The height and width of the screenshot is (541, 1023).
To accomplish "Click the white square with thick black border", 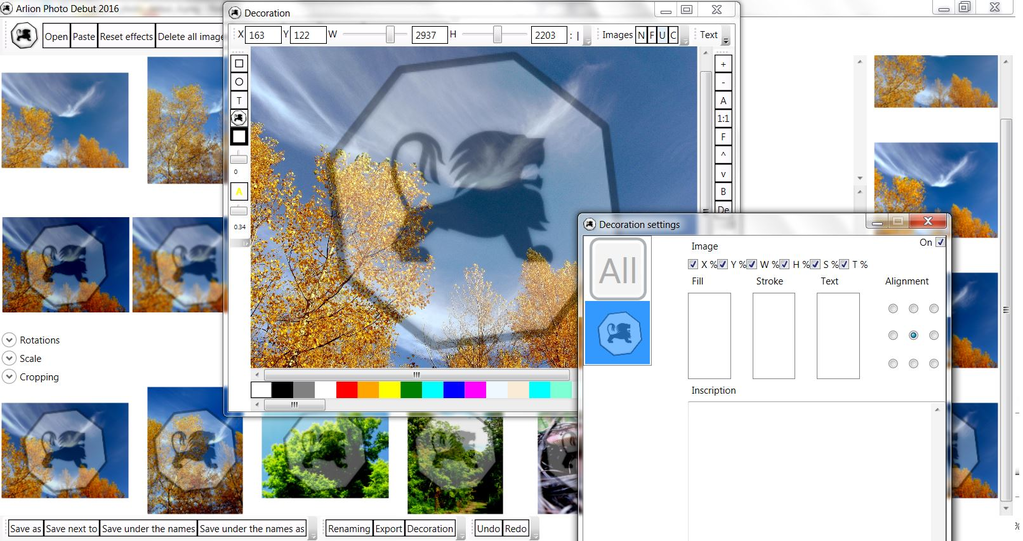I will coord(239,136).
